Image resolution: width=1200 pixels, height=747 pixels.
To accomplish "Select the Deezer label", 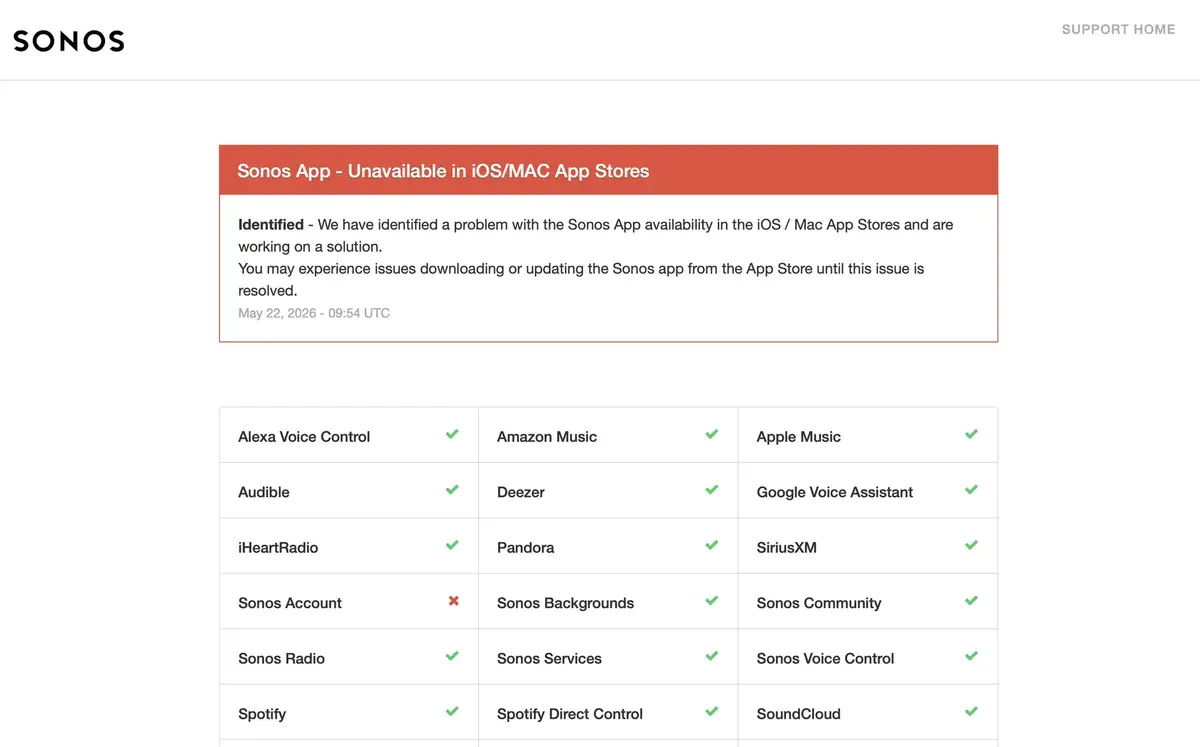I will tap(521, 492).
